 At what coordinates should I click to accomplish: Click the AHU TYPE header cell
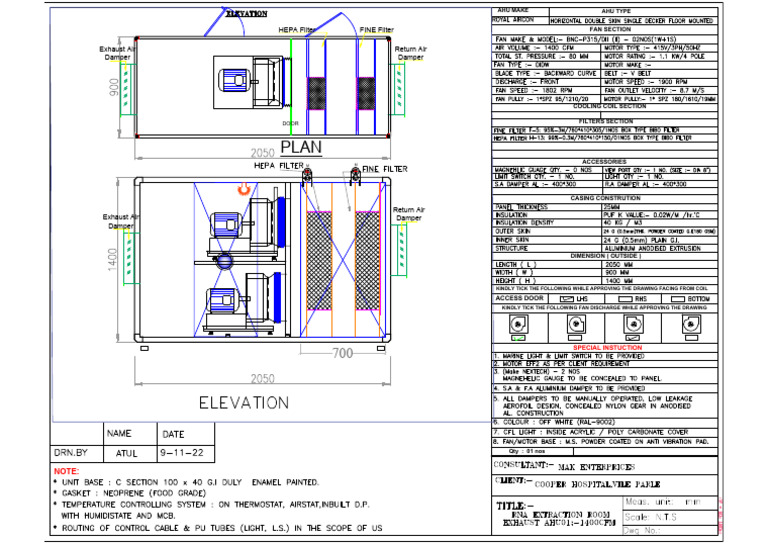click(x=634, y=11)
